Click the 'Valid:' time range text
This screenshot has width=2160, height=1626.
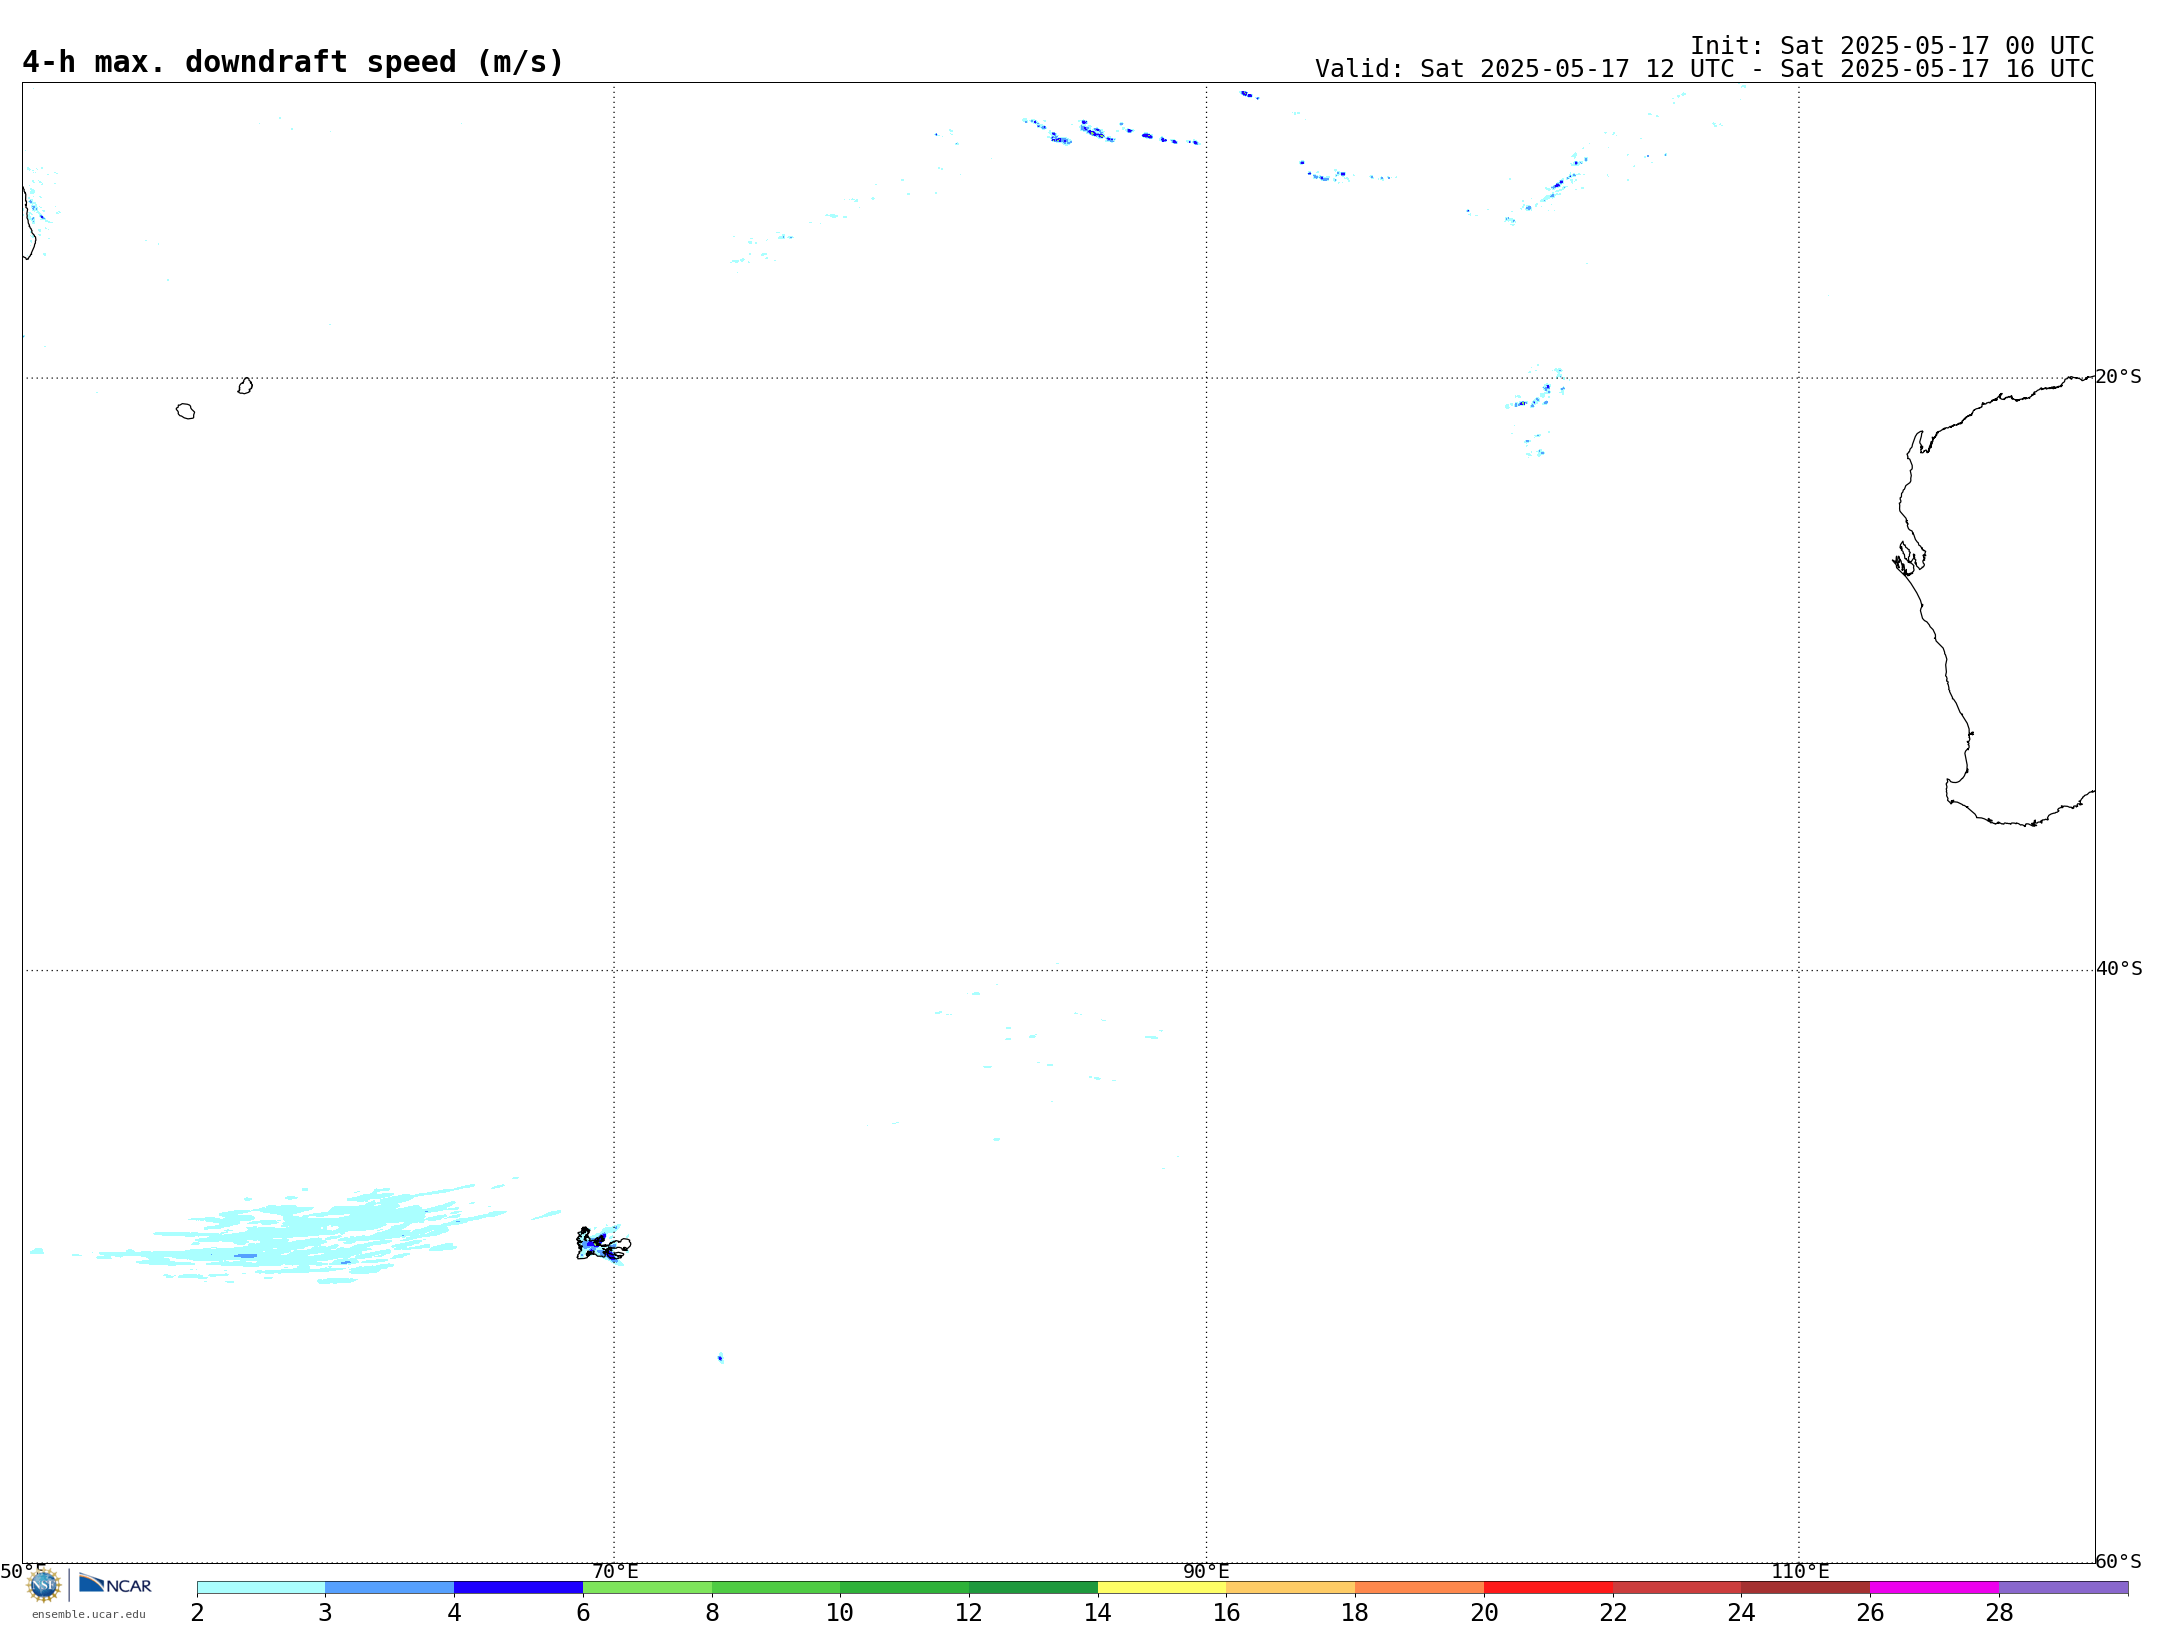pos(1705,69)
